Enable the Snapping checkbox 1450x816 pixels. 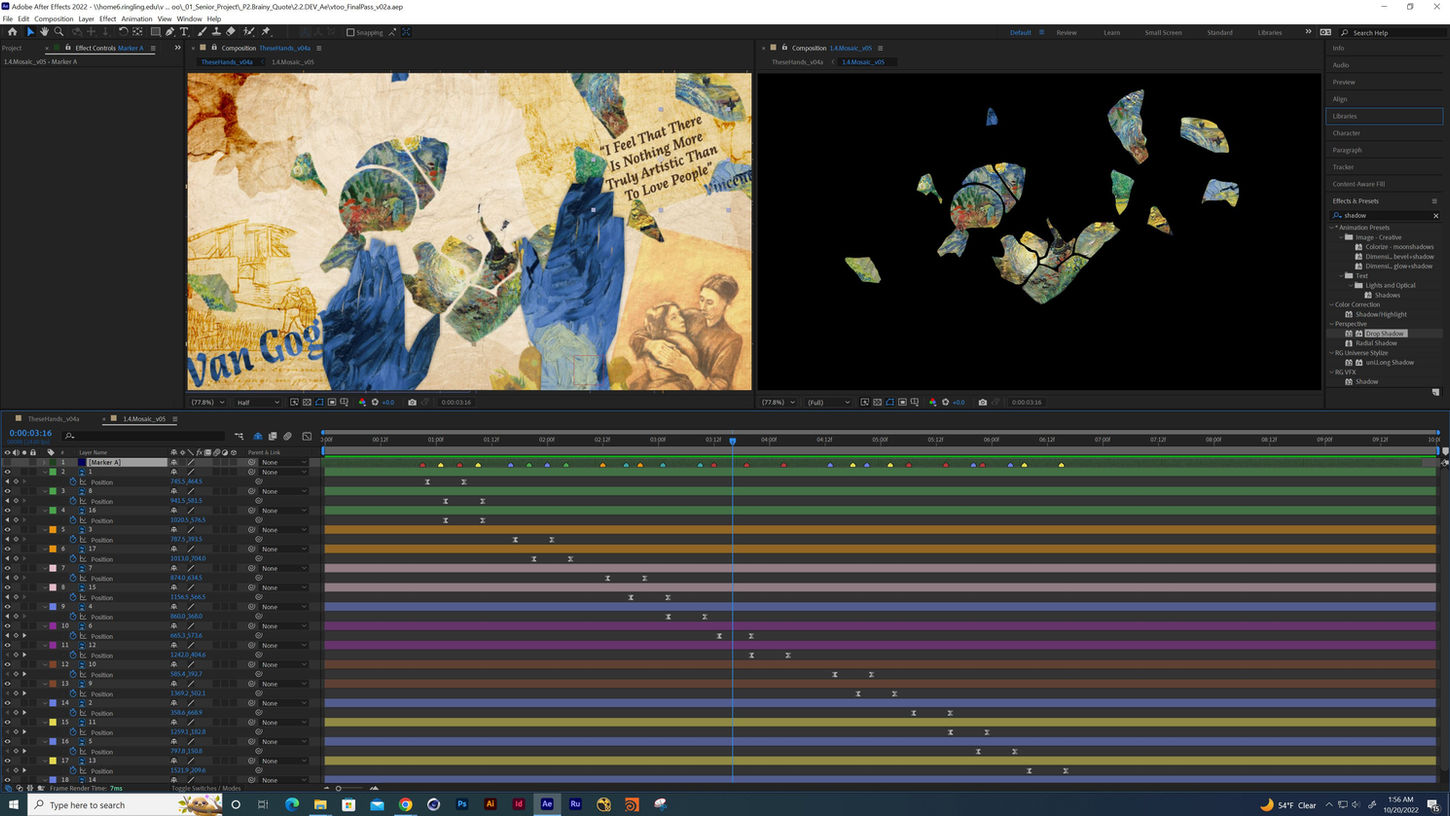click(x=350, y=32)
